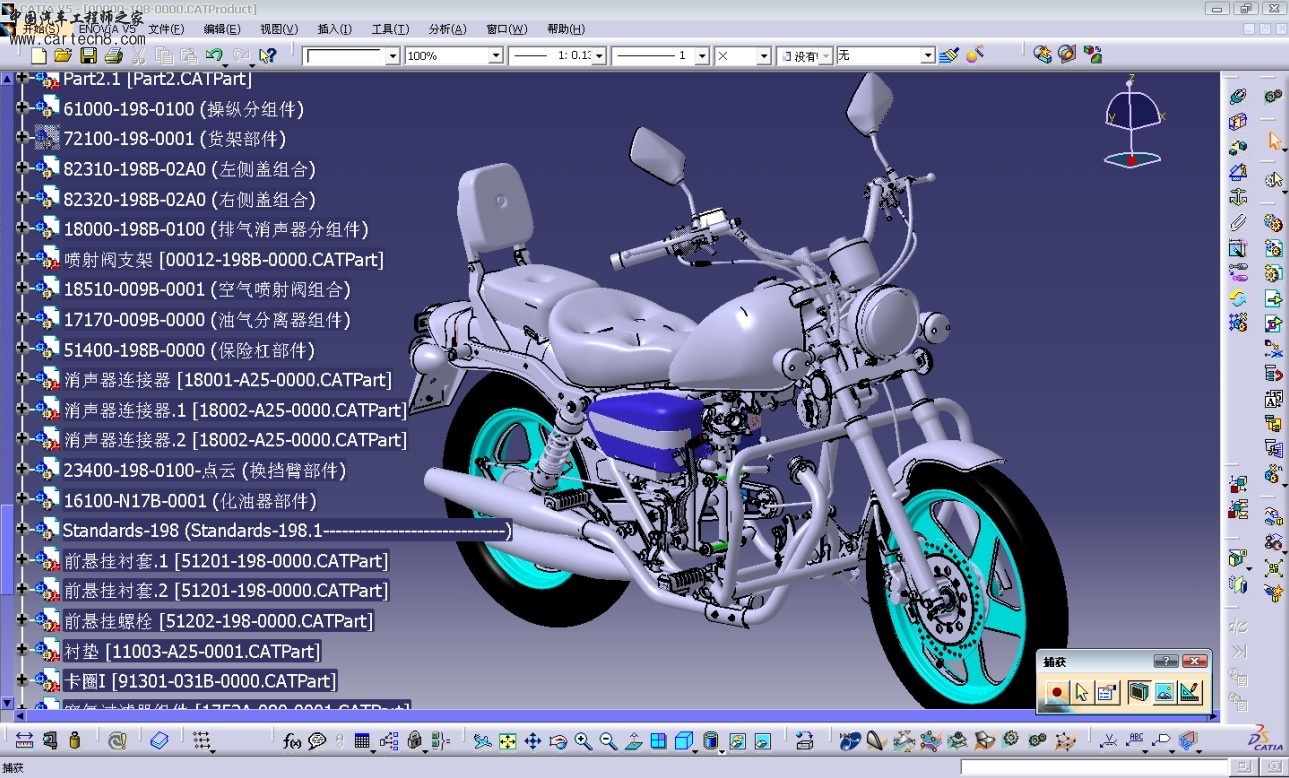The image size is (1289, 778).
Task: Click the help ? button on 捕获 toolbar
Action: point(1166,661)
